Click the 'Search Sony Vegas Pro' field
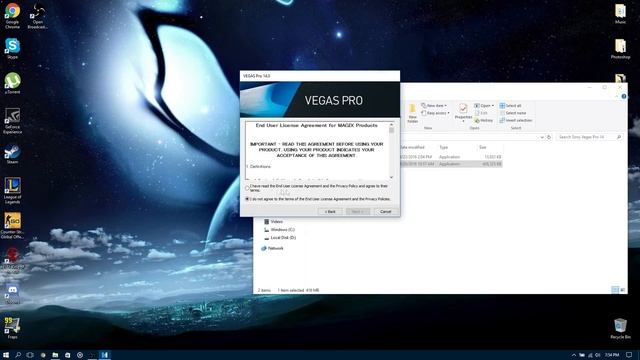The image size is (640, 360). tap(589, 137)
